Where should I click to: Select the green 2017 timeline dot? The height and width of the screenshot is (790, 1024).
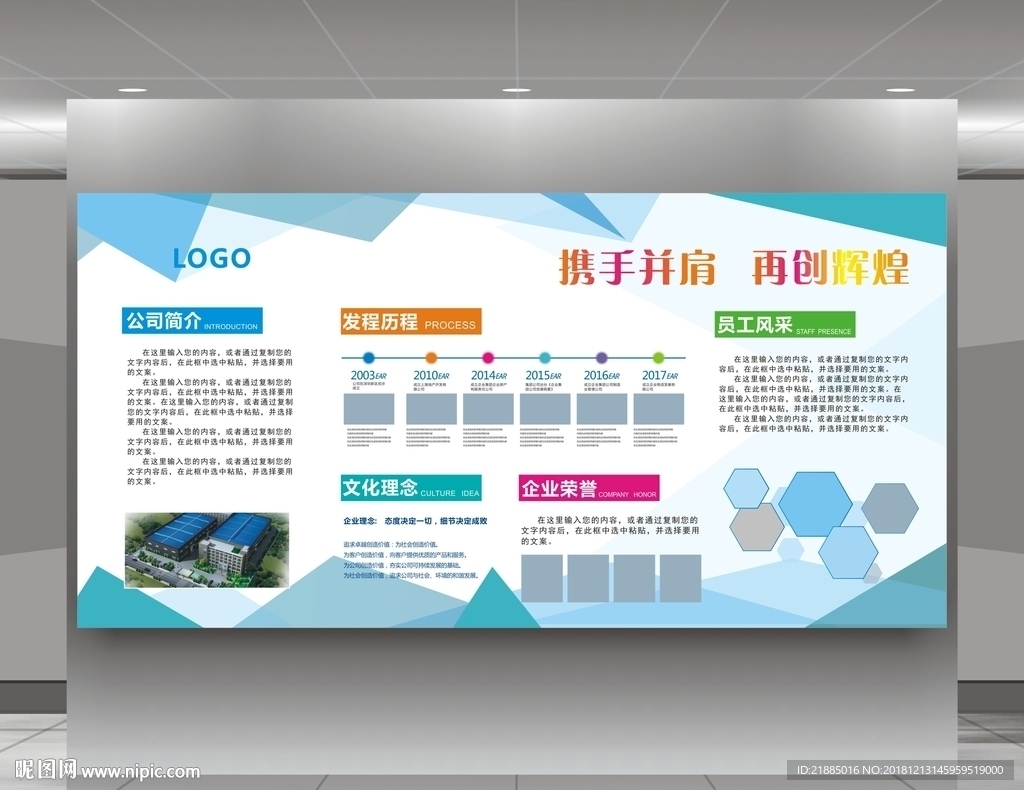pyautogui.click(x=658, y=358)
